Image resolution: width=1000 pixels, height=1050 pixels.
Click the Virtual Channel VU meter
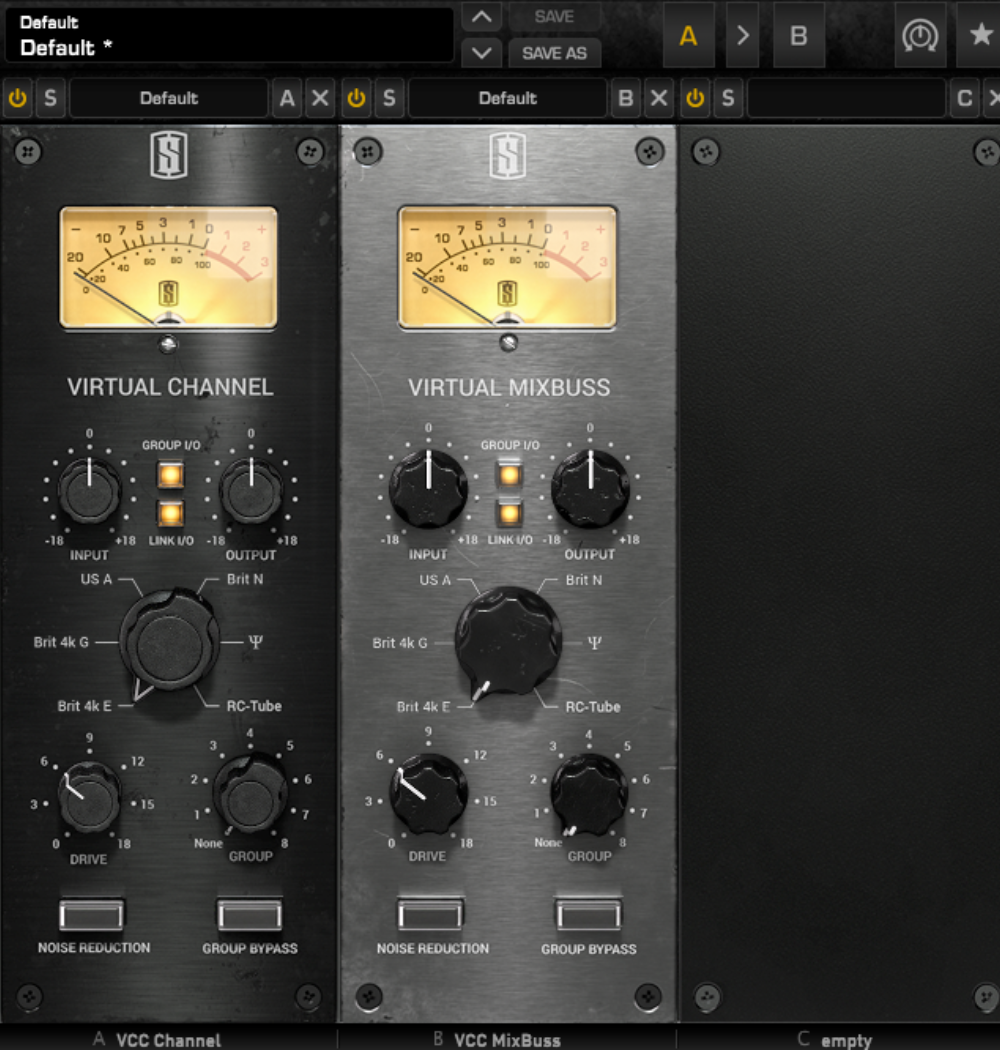168,267
